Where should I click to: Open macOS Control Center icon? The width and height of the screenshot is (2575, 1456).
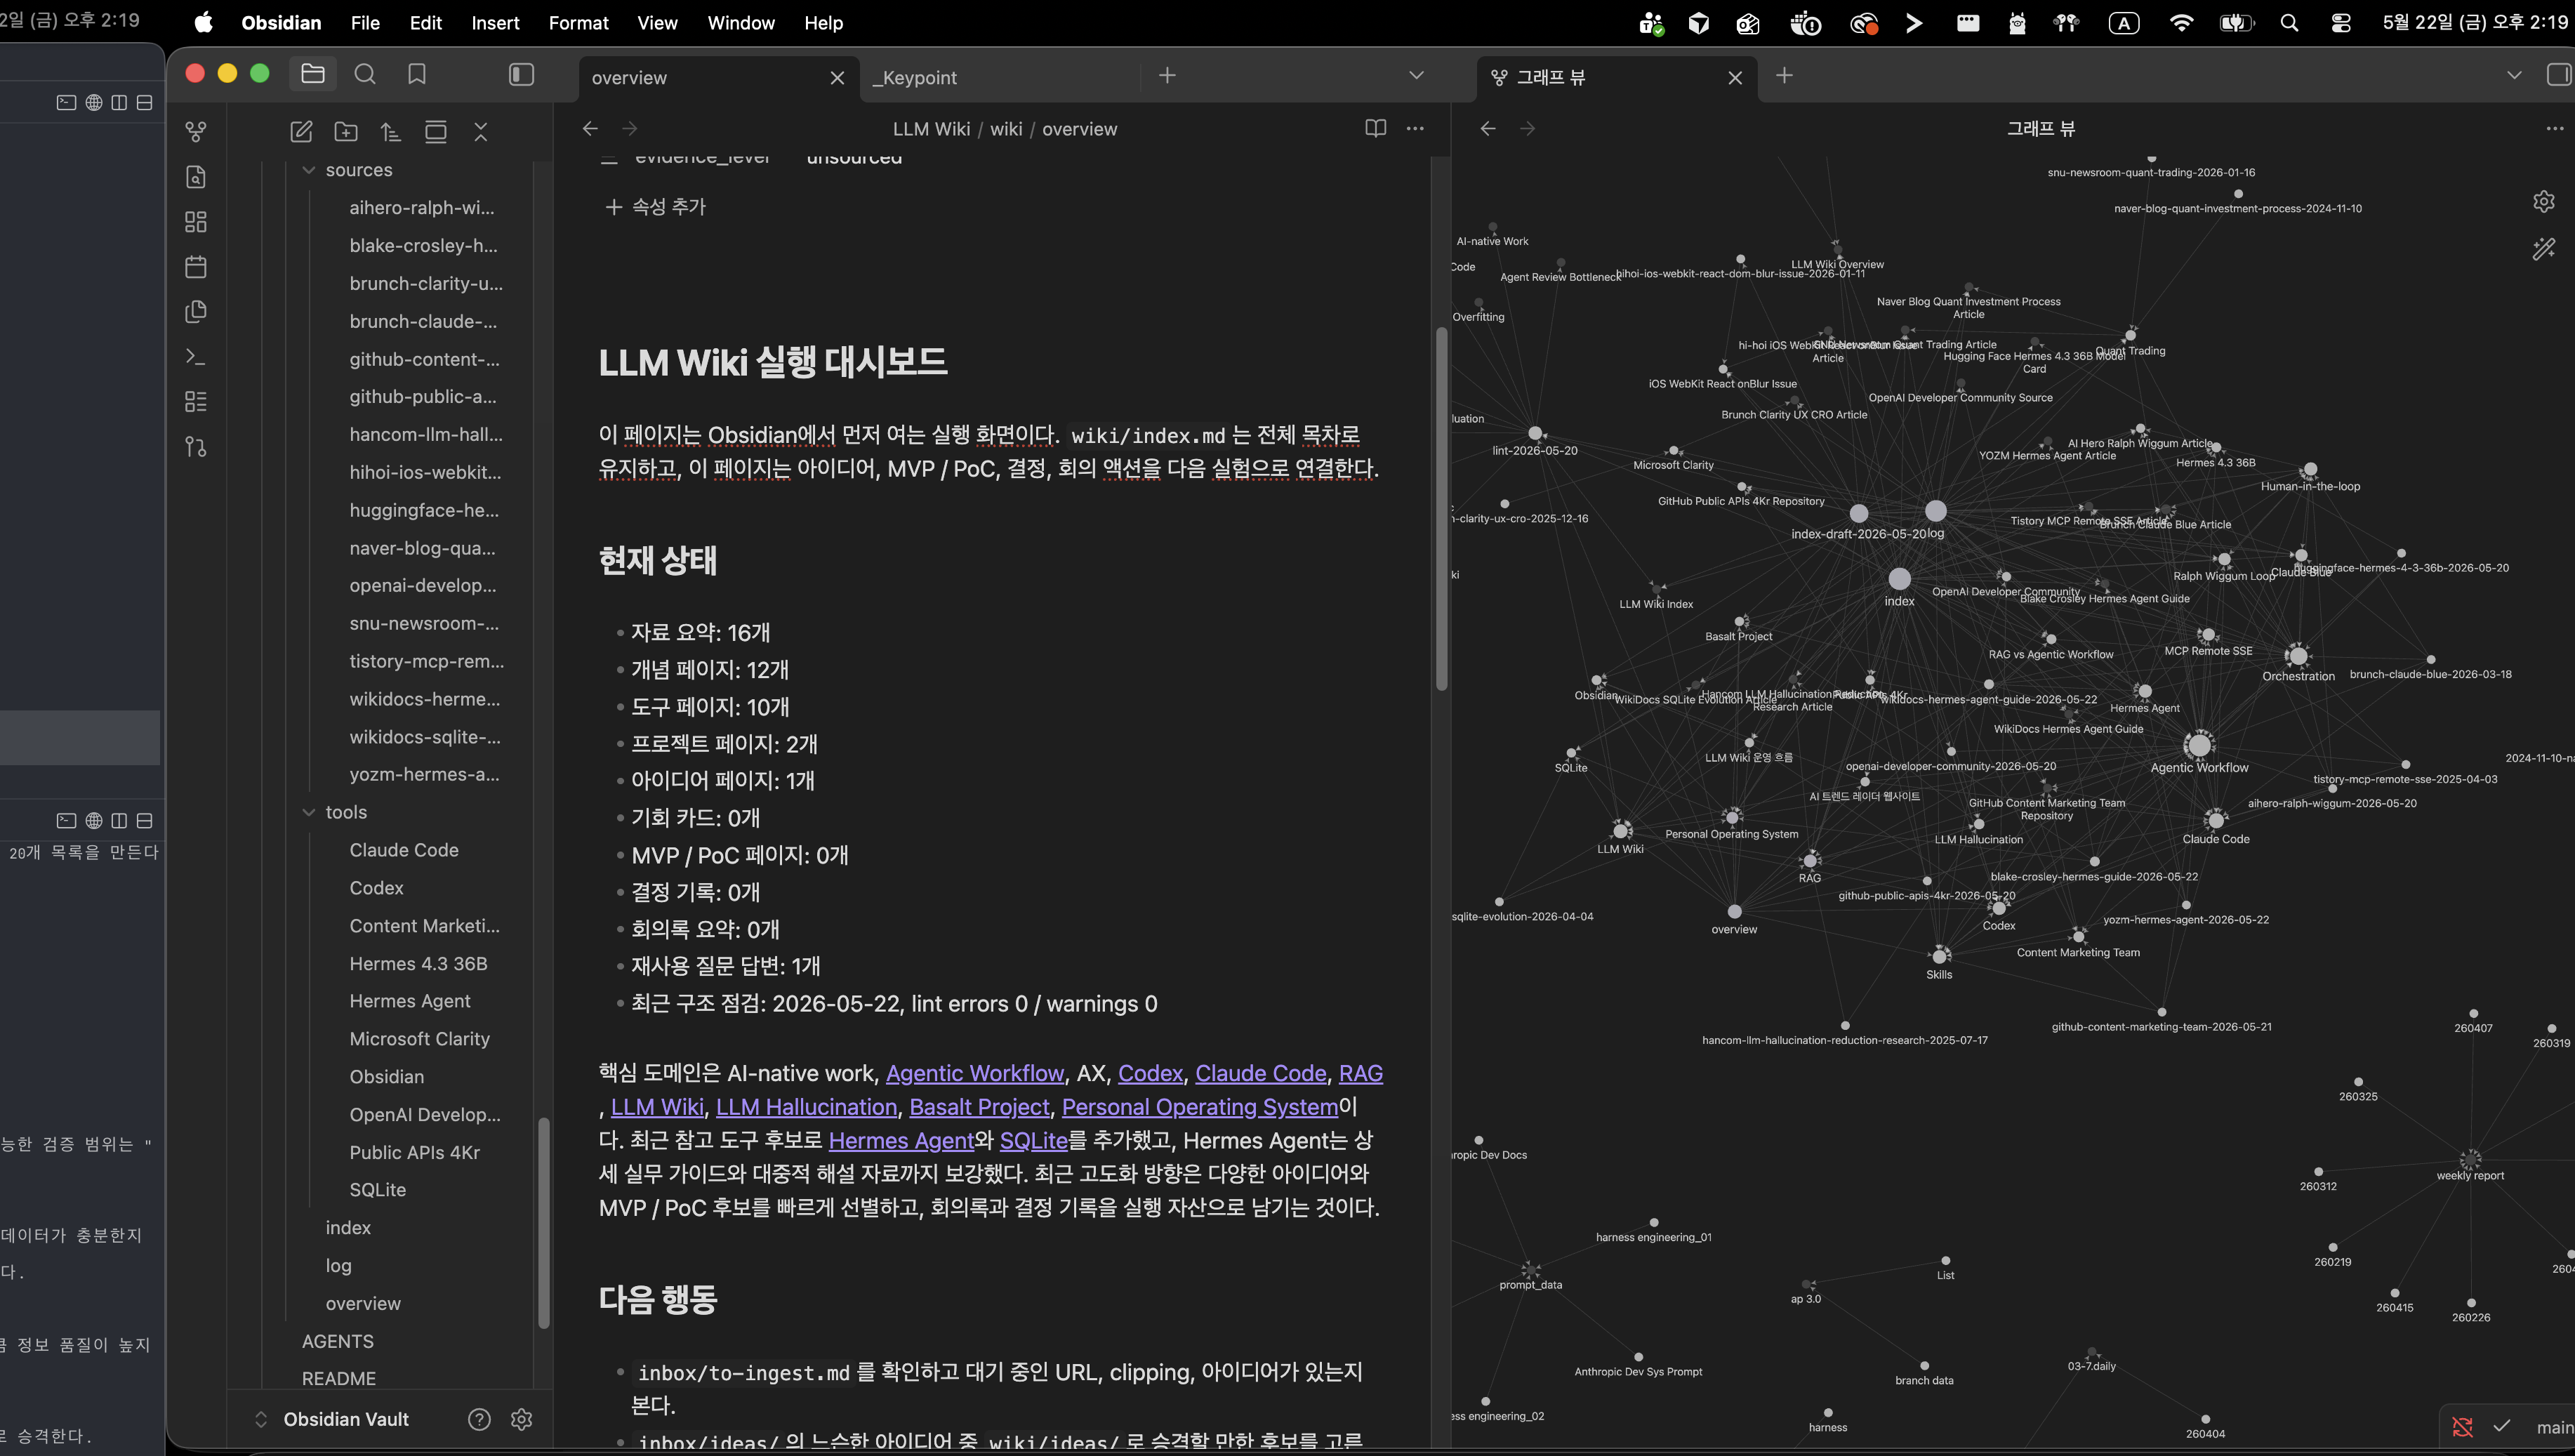[2341, 22]
